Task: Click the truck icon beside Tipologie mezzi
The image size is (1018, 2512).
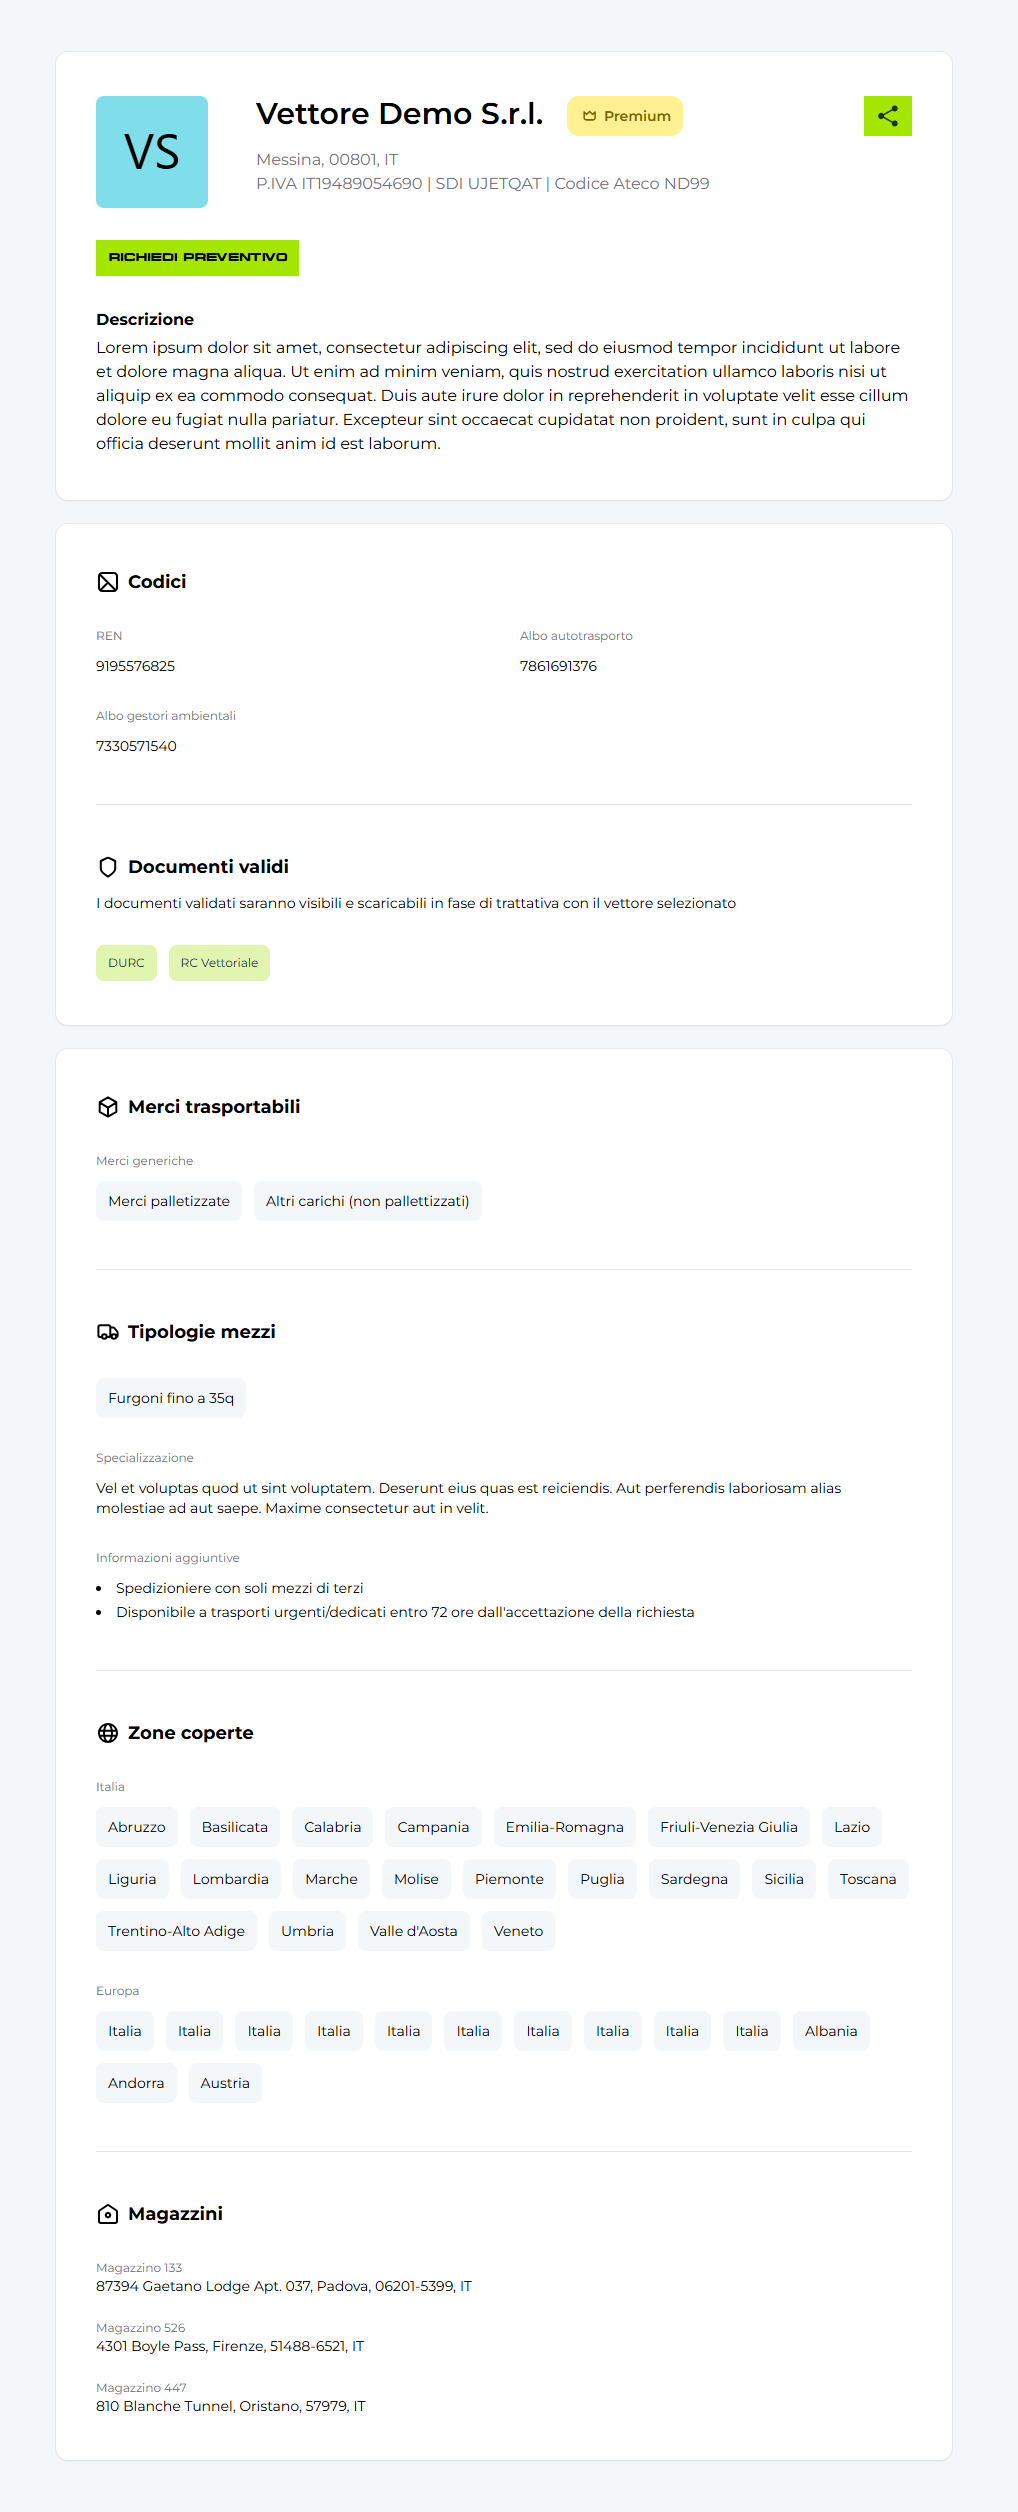Action: 108,1332
